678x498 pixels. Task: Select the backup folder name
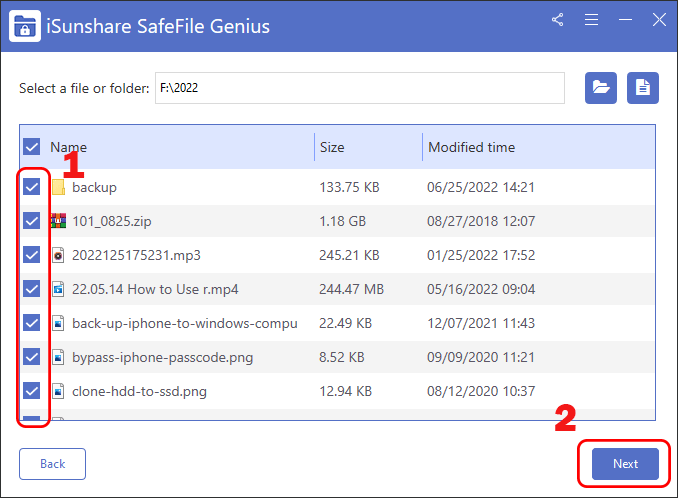(94, 188)
